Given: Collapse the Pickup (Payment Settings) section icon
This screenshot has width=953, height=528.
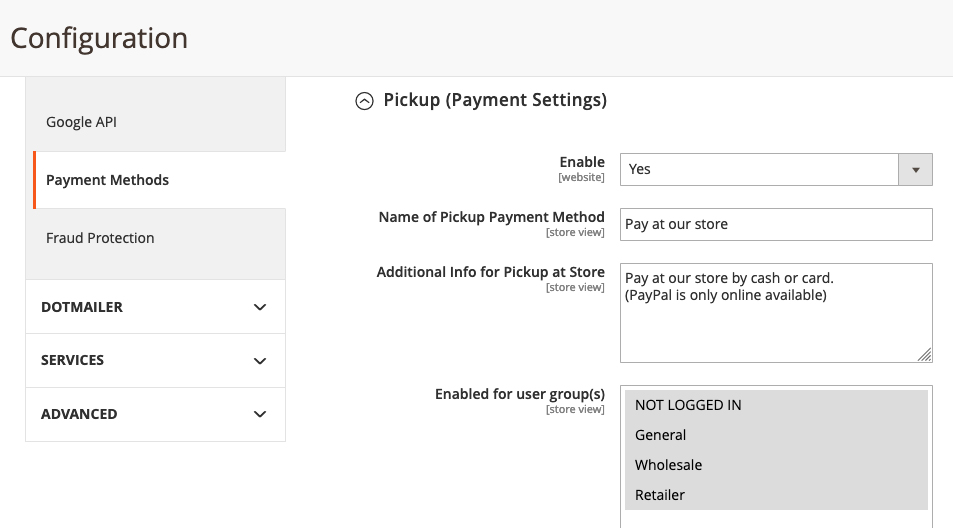Looking at the screenshot, I should pos(365,101).
